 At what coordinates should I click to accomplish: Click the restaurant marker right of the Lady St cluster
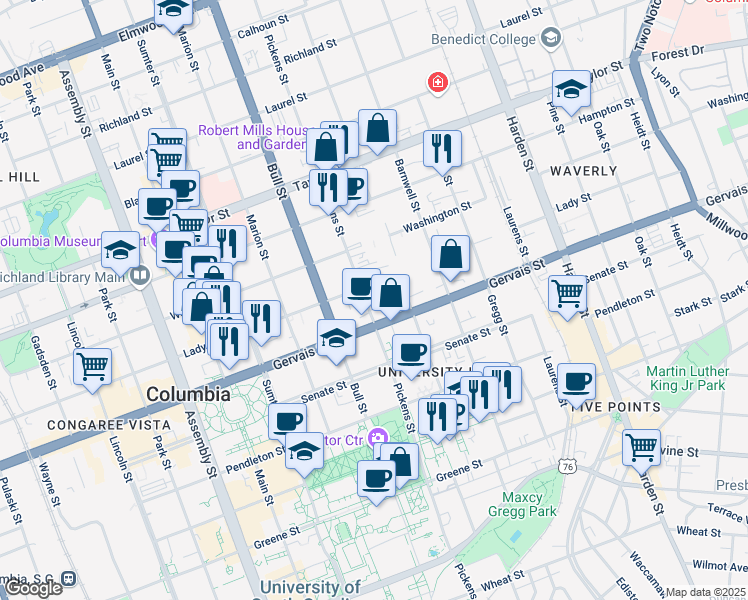tap(261, 322)
